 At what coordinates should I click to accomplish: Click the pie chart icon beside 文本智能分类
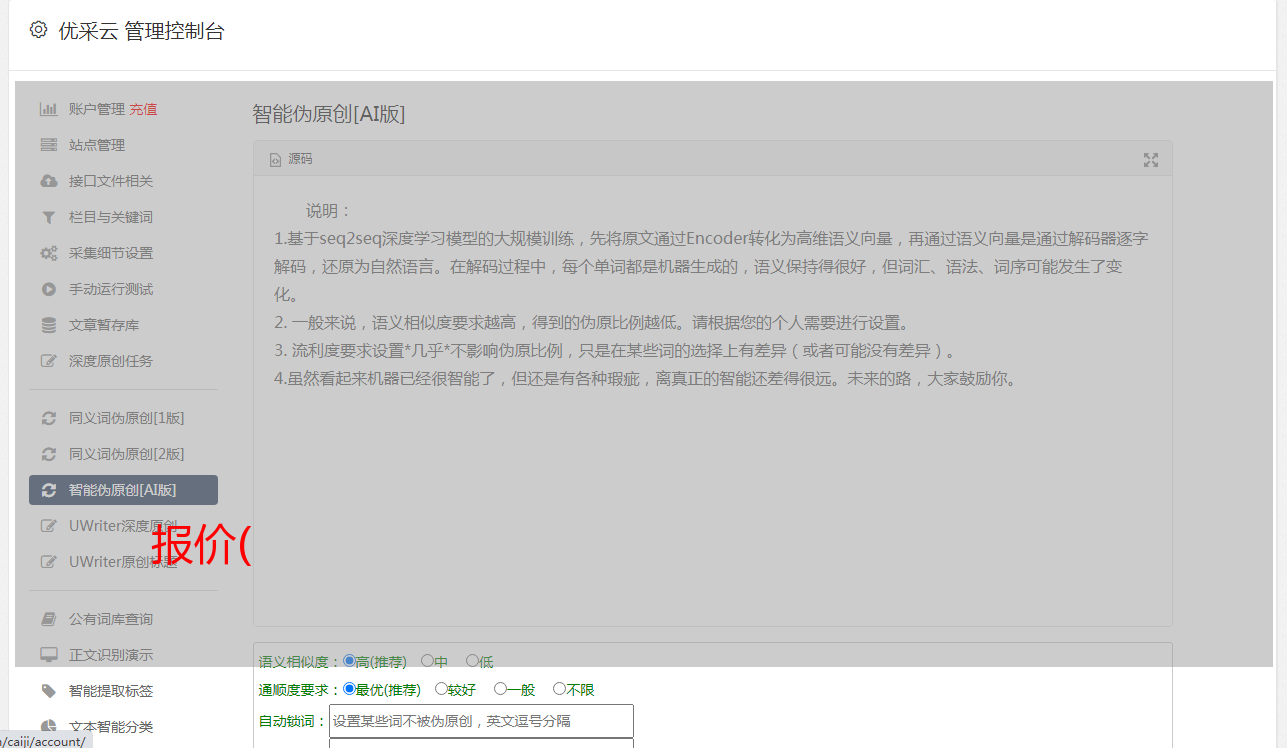pyautogui.click(x=48, y=727)
